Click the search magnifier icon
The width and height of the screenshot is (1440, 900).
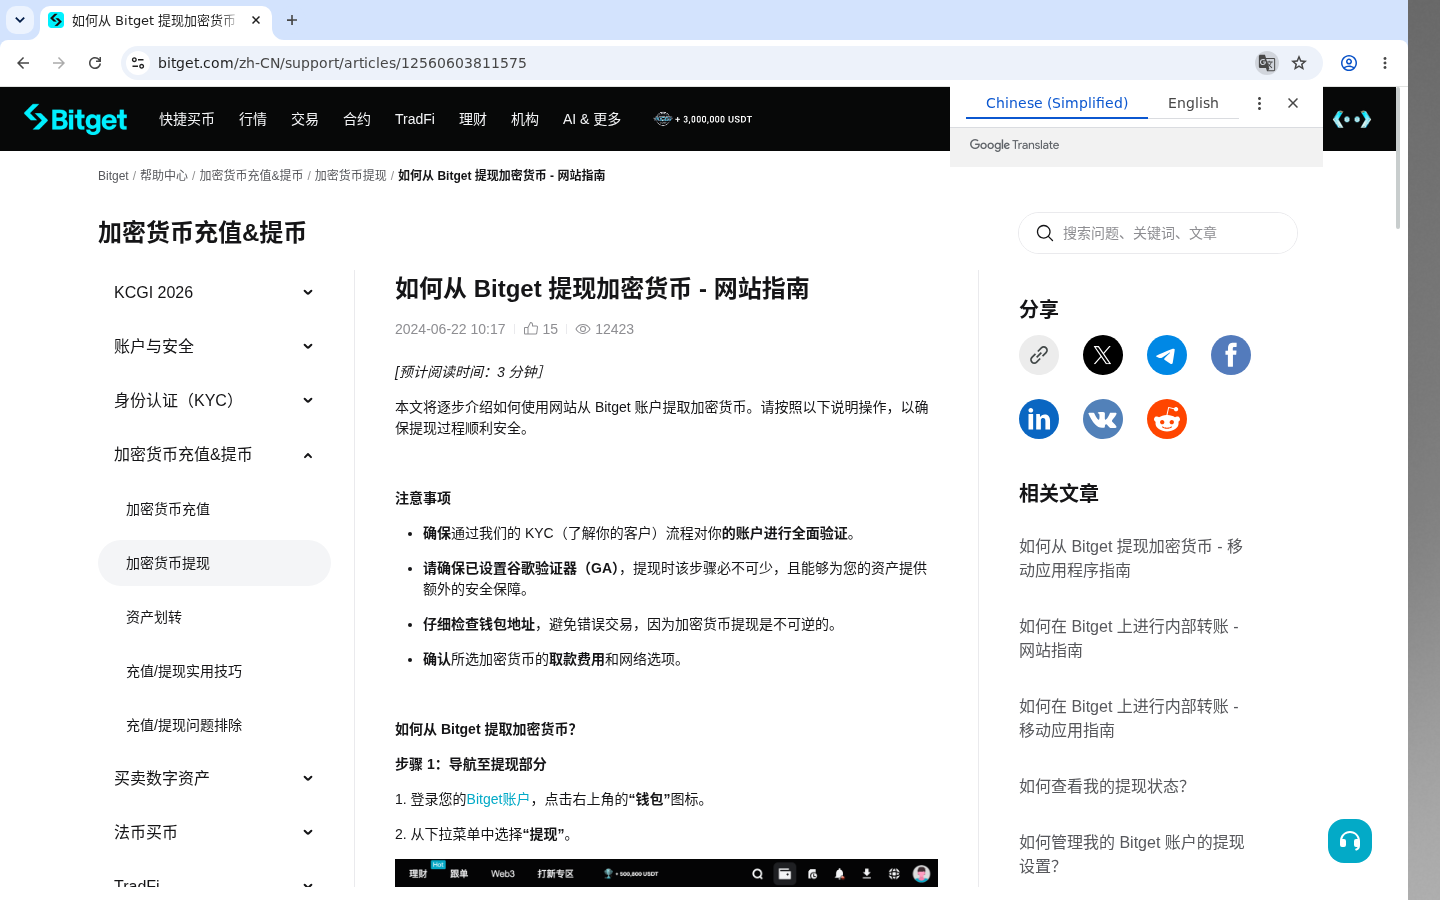tap(1045, 233)
